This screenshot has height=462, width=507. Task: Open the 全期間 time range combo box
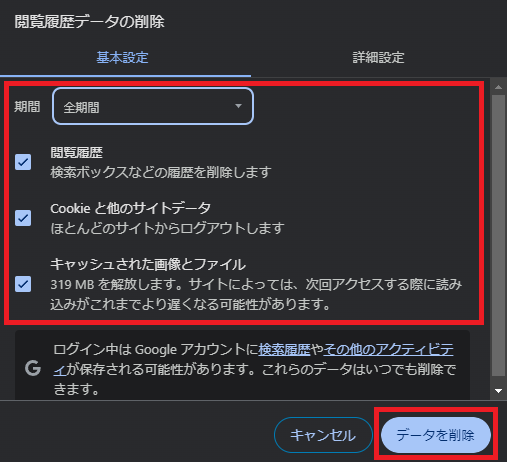coord(153,106)
